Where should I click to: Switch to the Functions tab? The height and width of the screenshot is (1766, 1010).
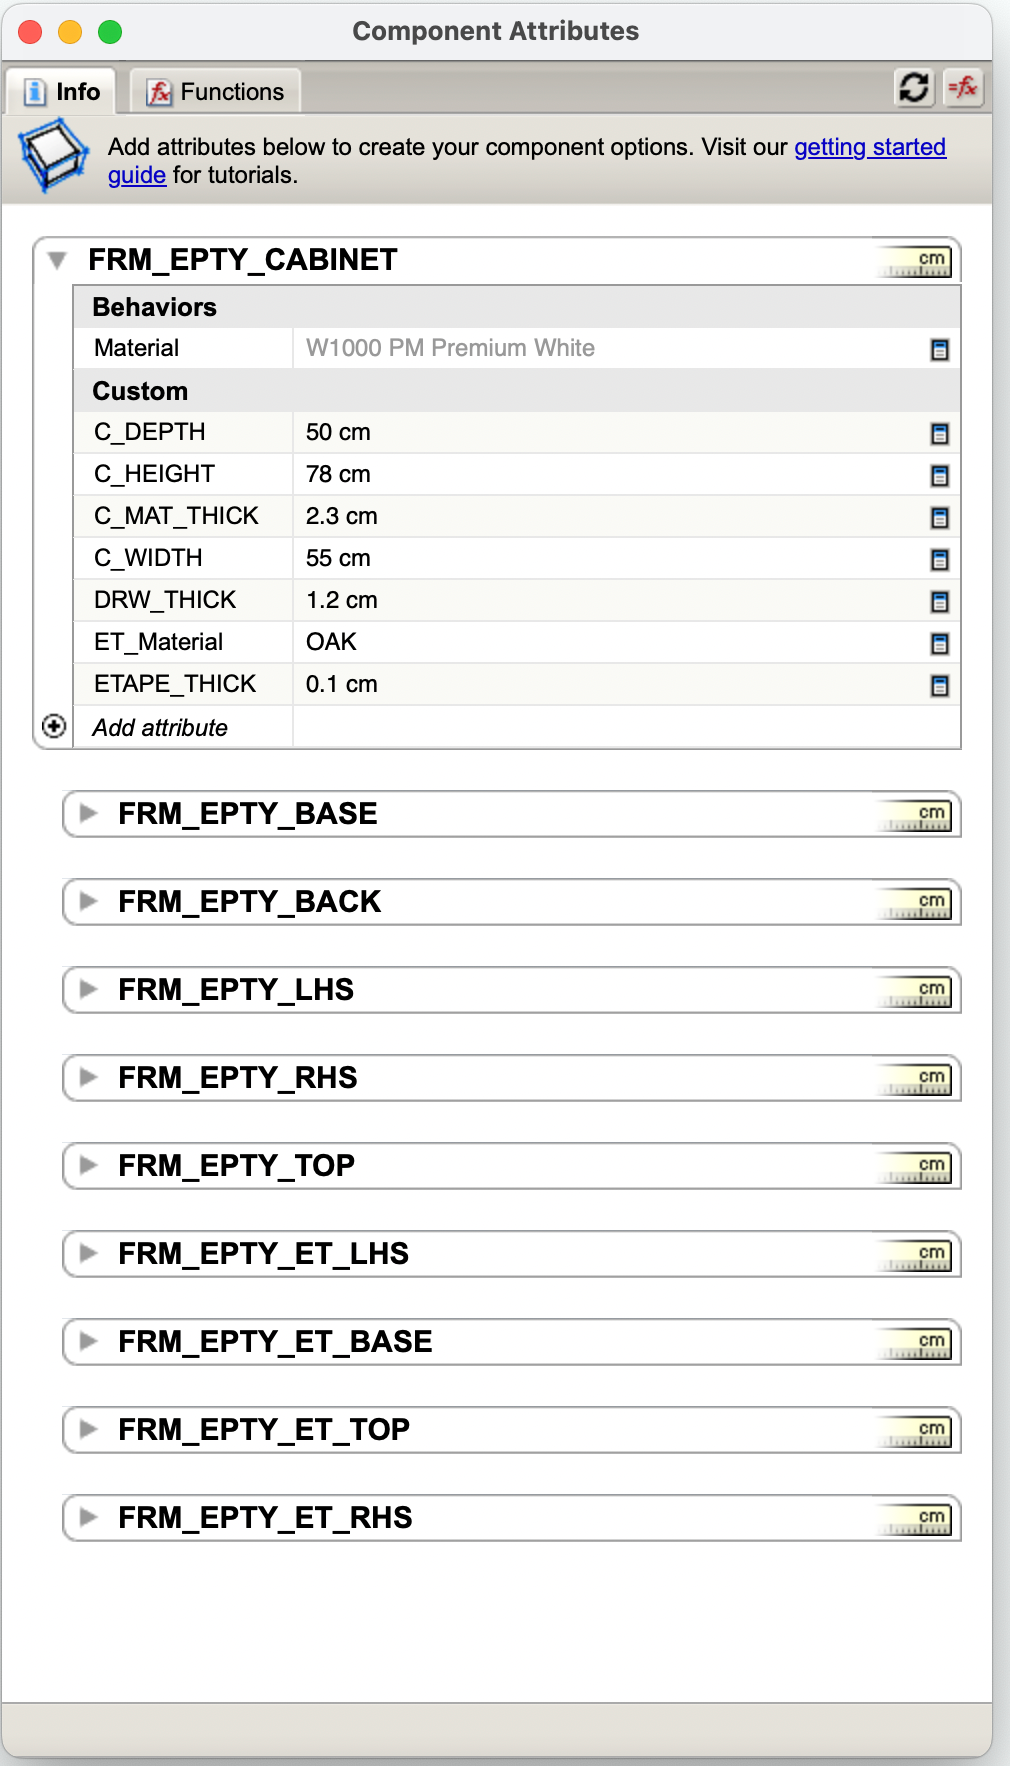click(x=216, y=92)
